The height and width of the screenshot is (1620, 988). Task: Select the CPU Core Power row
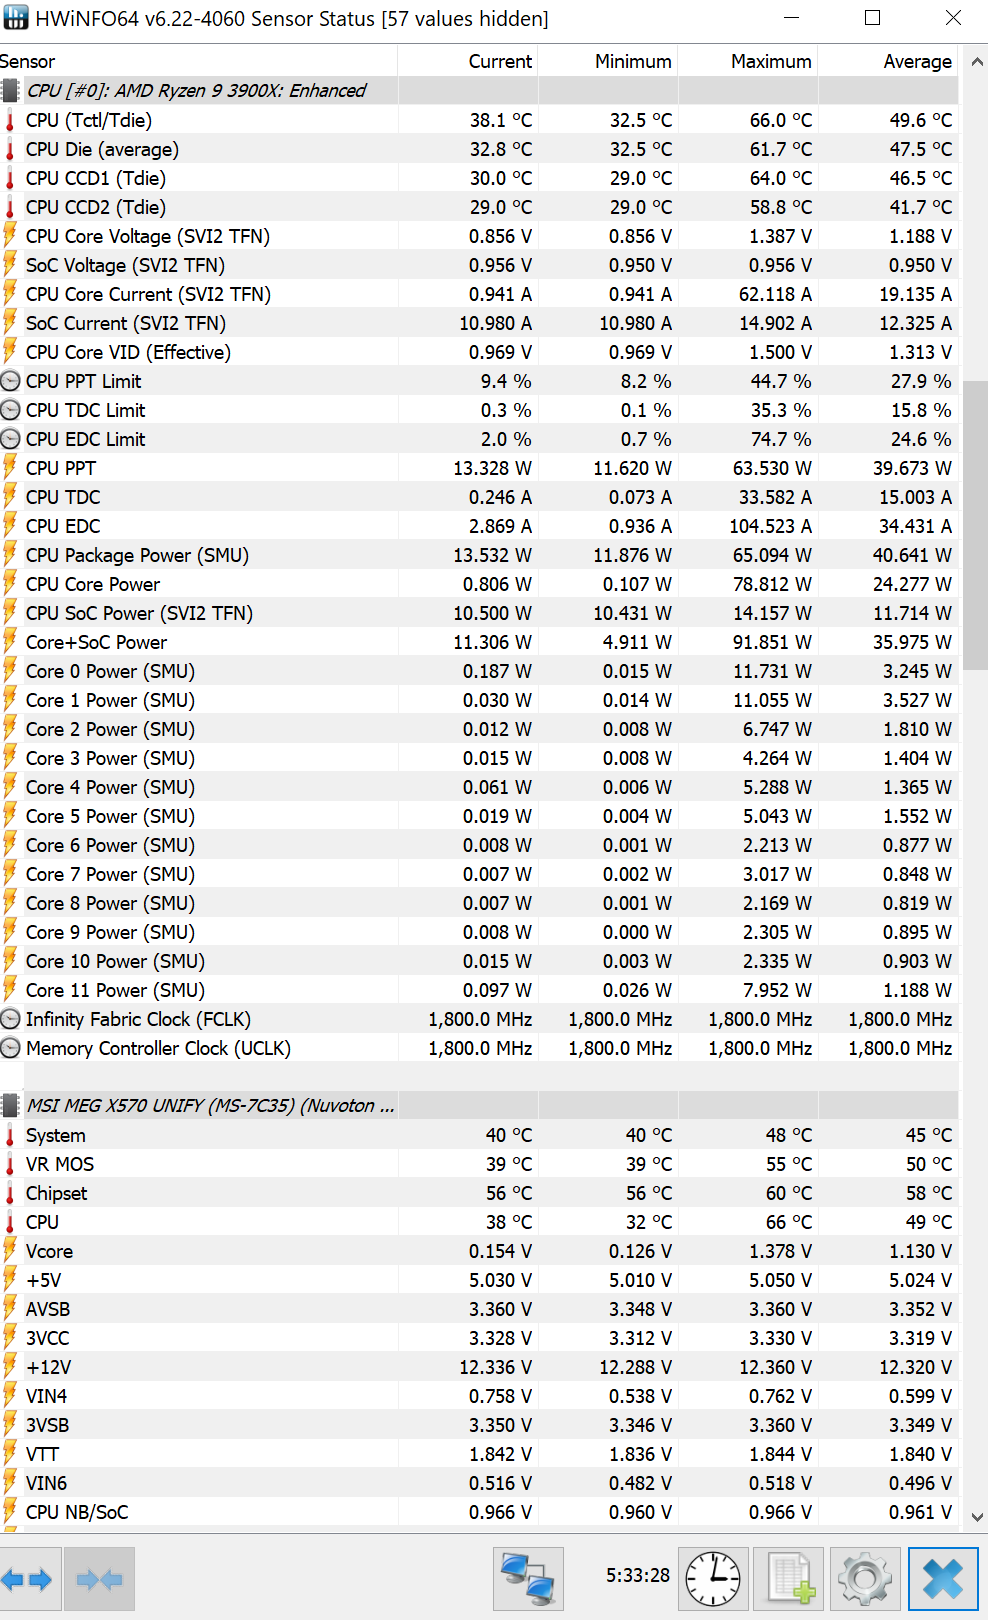click(x=479, y=584)
